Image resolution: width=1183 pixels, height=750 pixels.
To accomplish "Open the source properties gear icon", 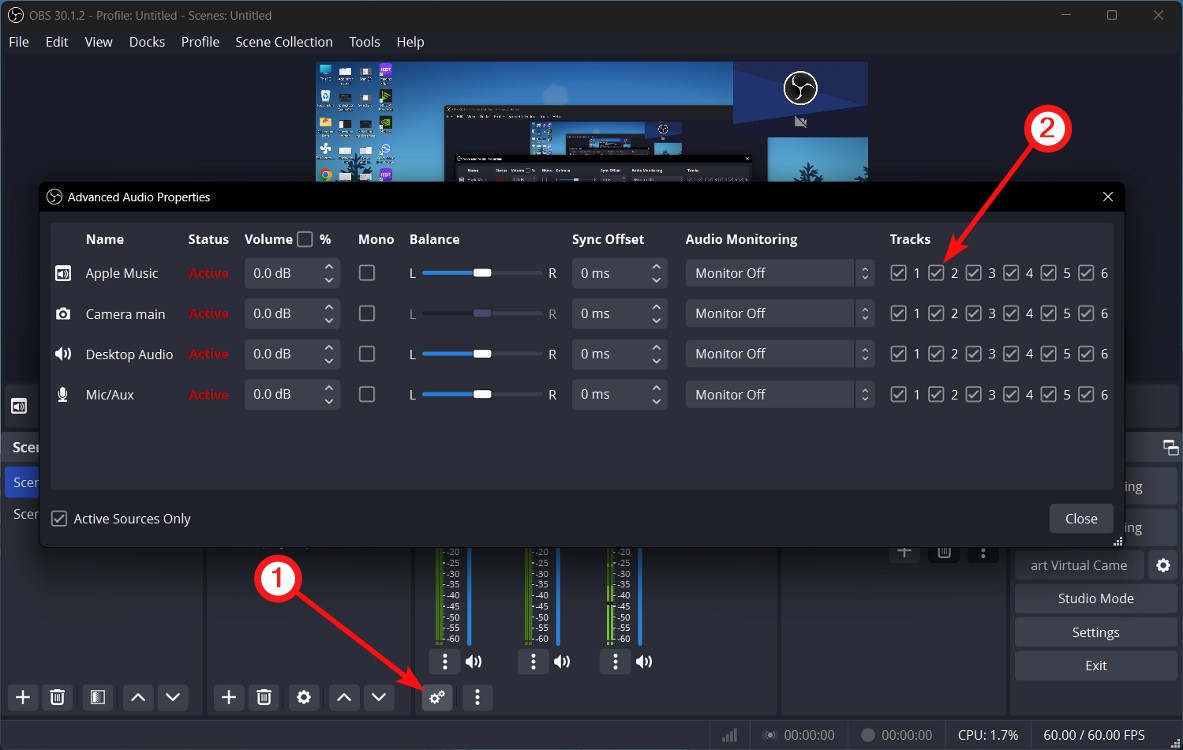I will pos(303,697).
